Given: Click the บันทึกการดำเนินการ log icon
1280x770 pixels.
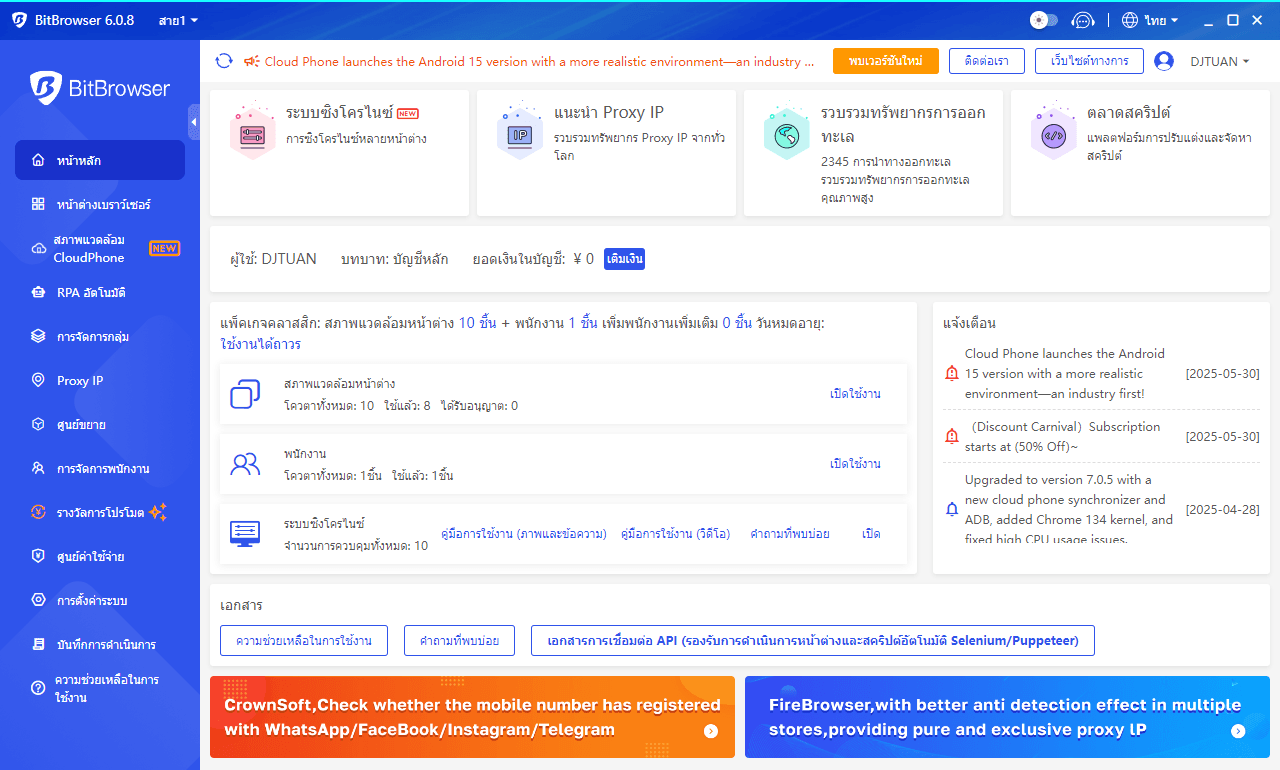Looking at the screenshot, I should click(38, 644).
